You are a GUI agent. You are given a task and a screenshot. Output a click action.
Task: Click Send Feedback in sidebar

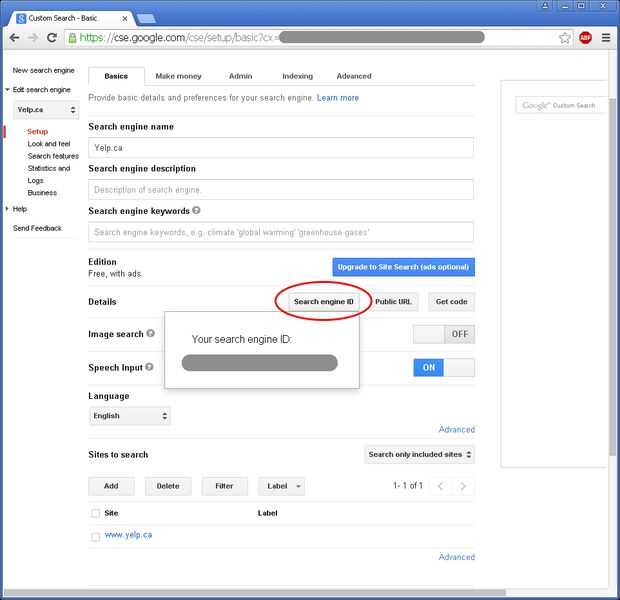tap(37, 228)
